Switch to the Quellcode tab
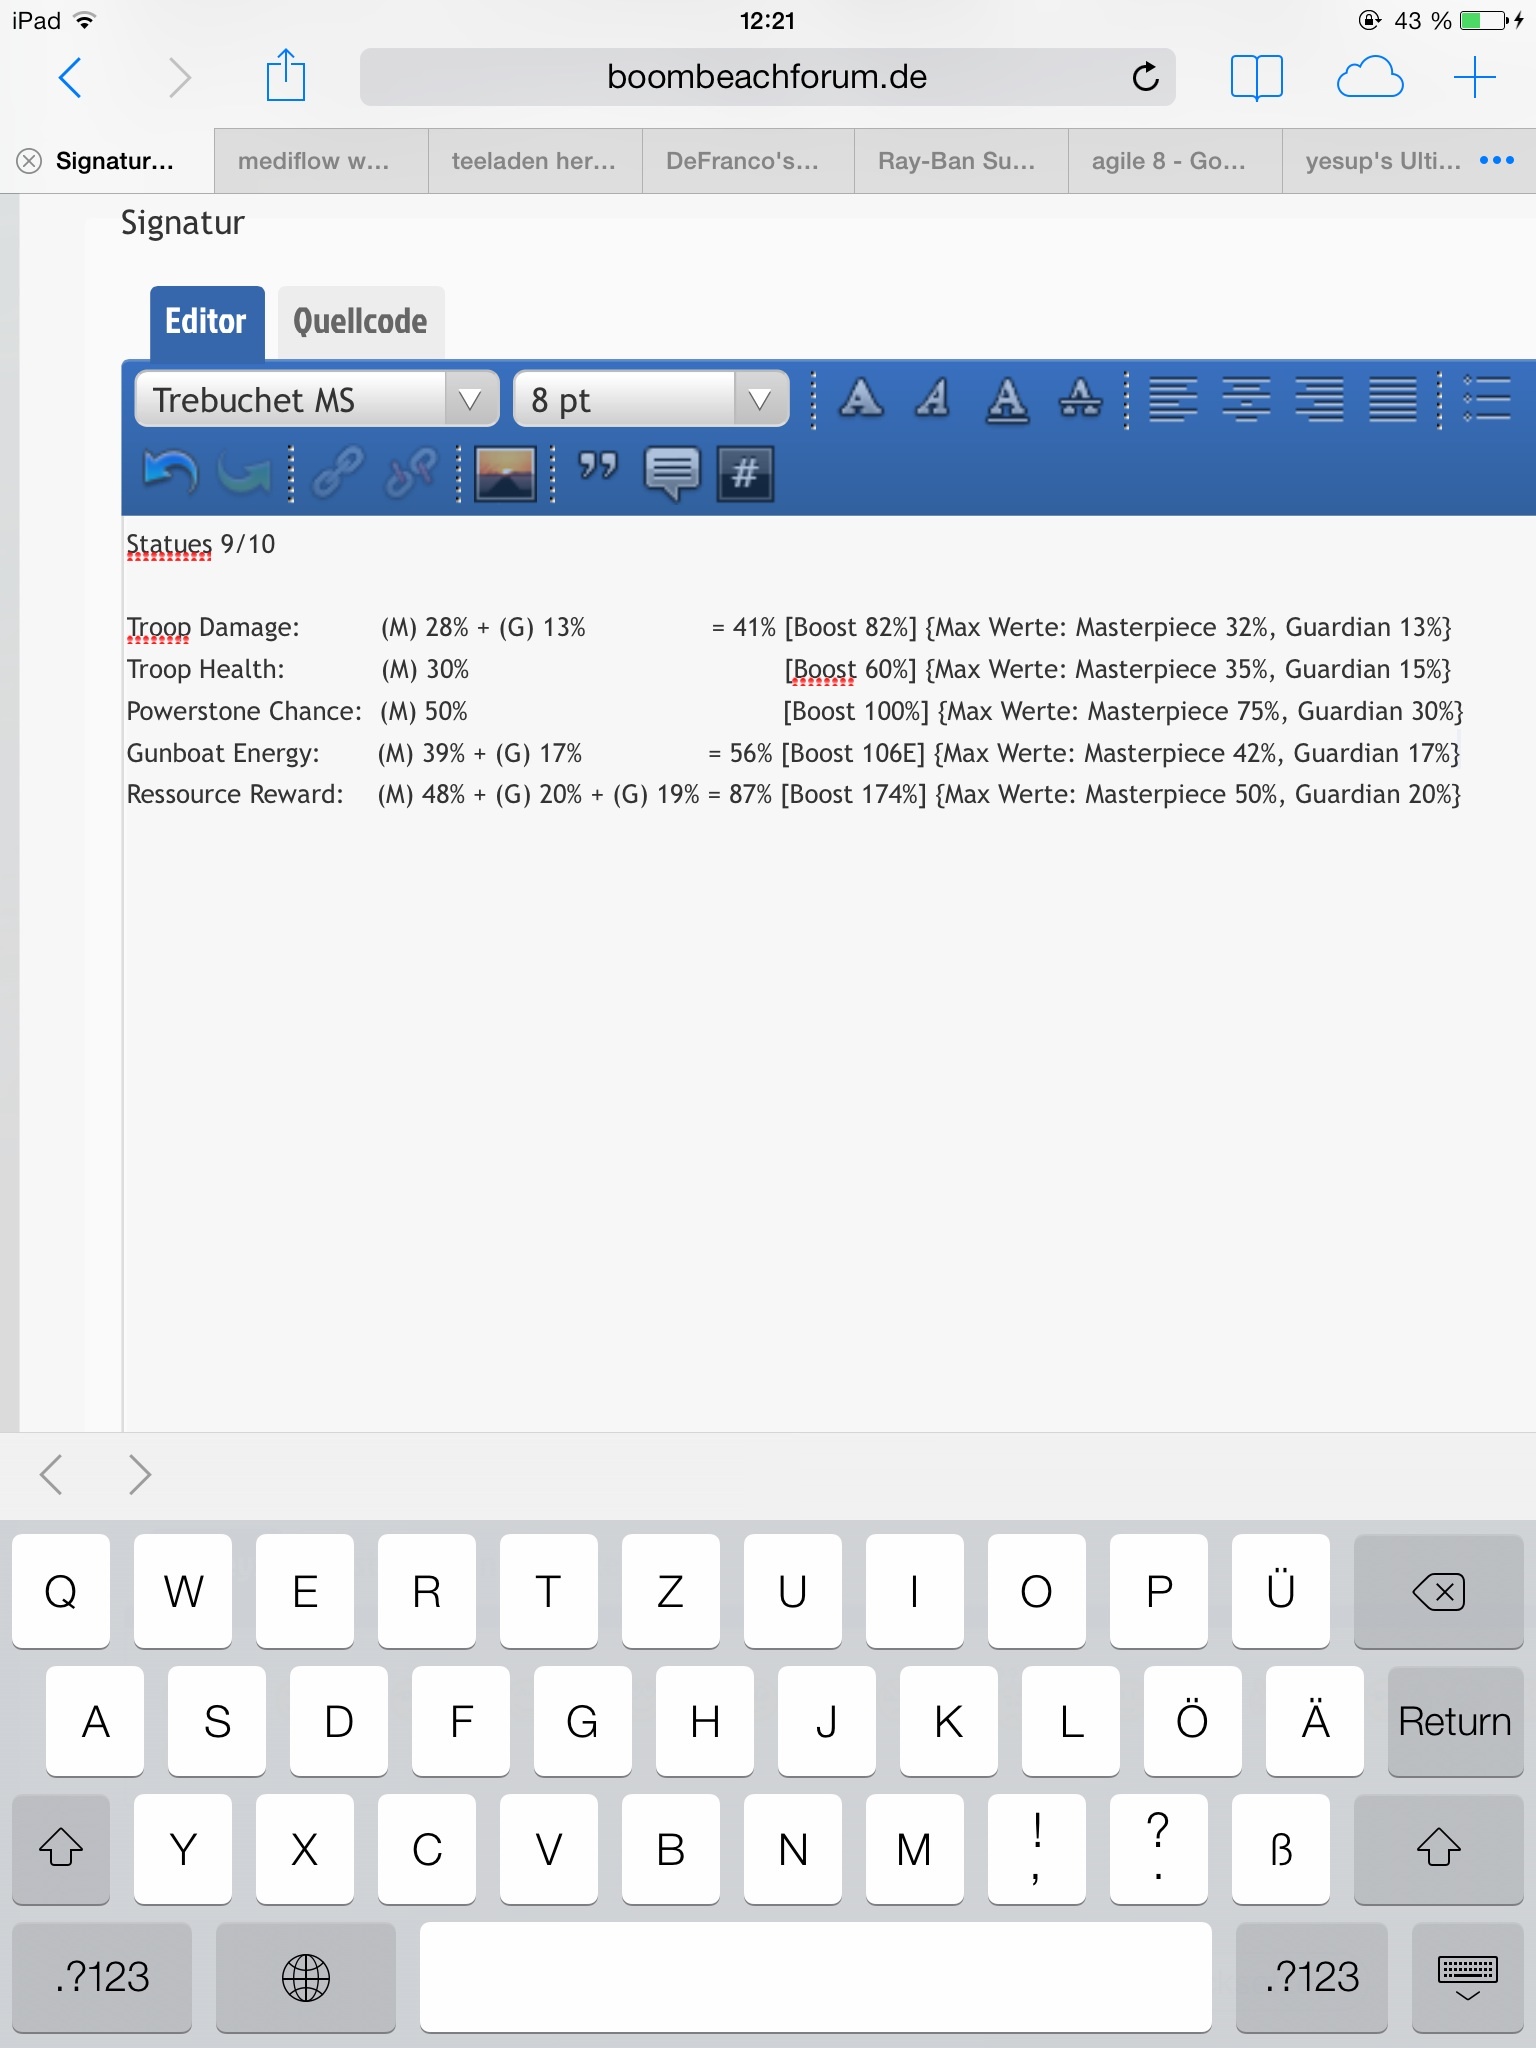1536x2048 pixels. (x=360, y=322)
